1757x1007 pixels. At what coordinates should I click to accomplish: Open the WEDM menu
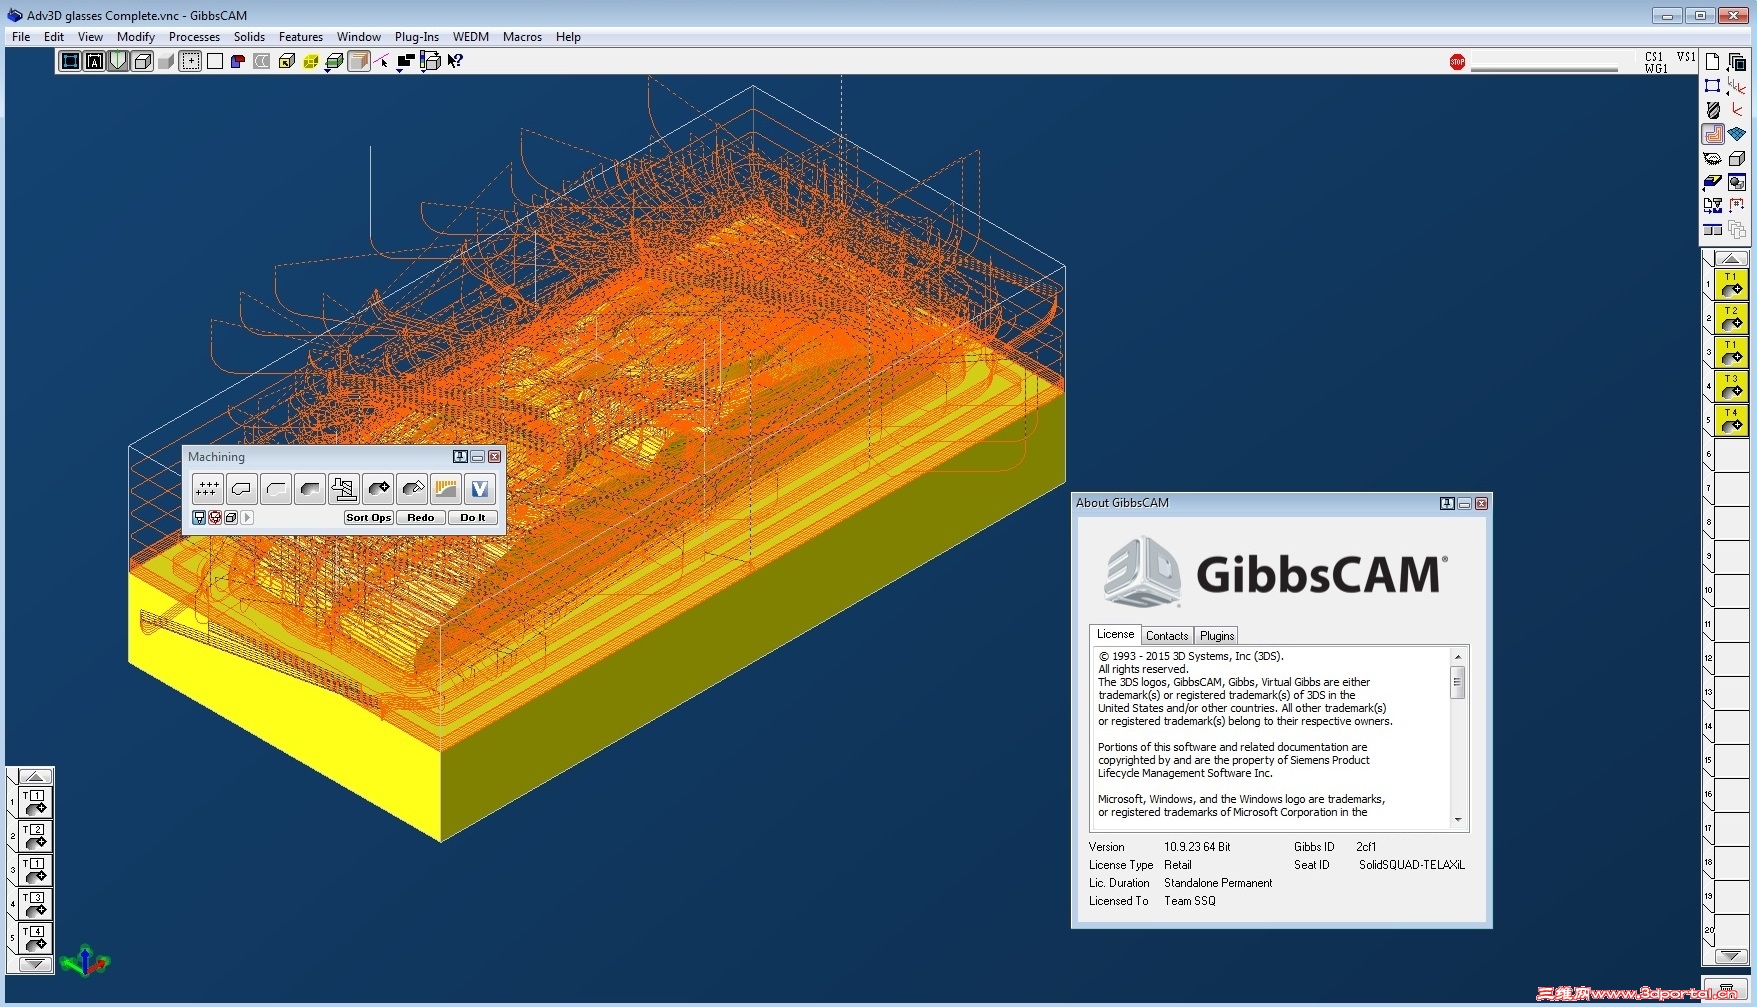click(470, 37)
